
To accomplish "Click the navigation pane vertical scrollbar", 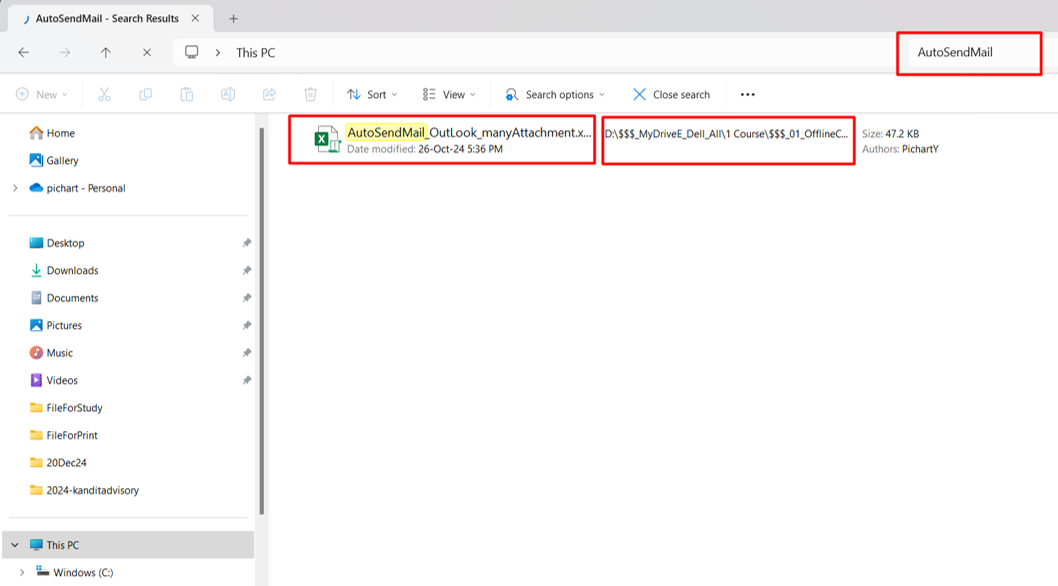I will (262, 321).
